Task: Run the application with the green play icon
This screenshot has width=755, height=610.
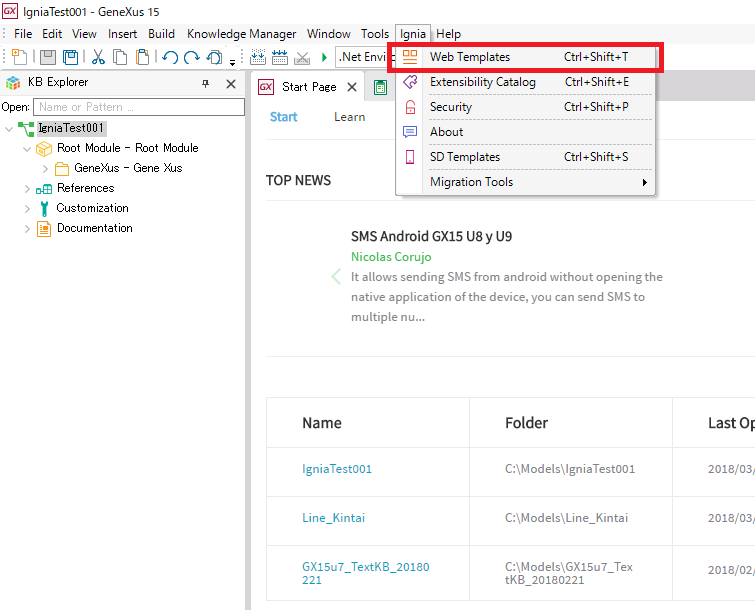Action: (324, 58)
